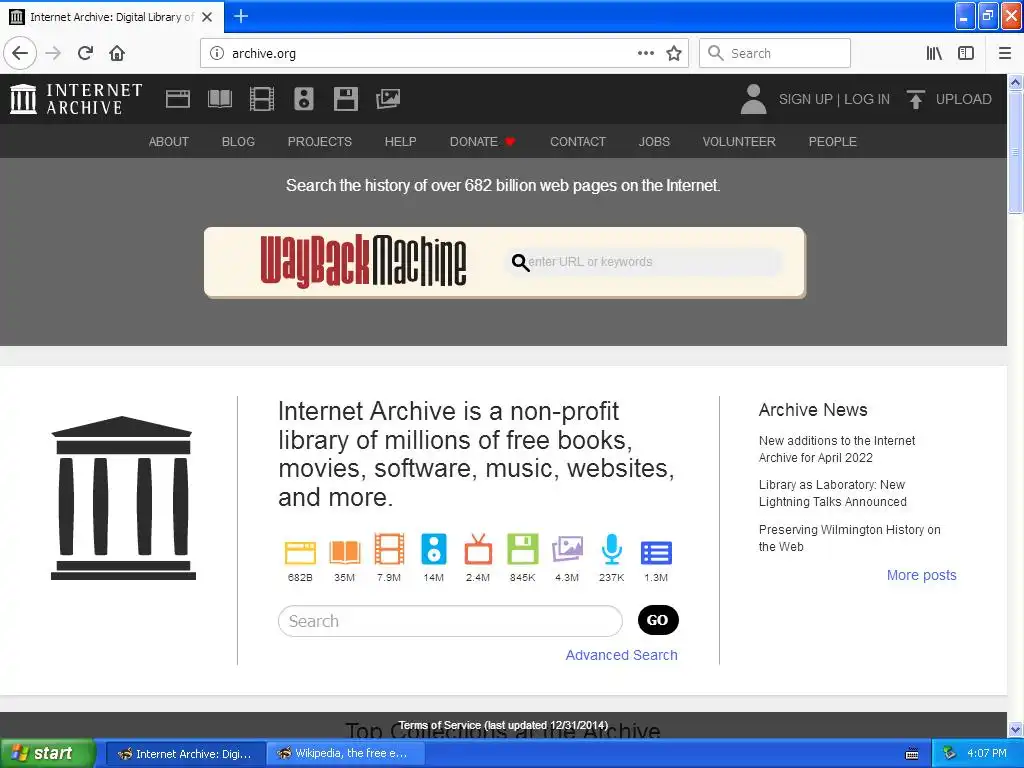The height and width of the screenshot is (768, 1024).
Task: Click the browser forward arrow
Action: [53, 53]
